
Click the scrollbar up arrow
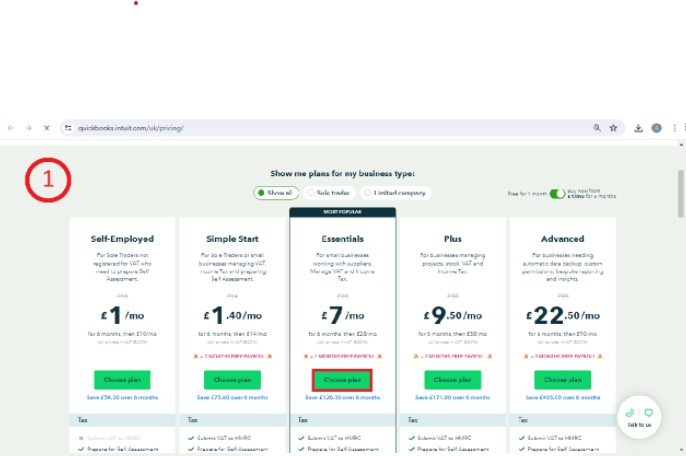click(681, 144)
